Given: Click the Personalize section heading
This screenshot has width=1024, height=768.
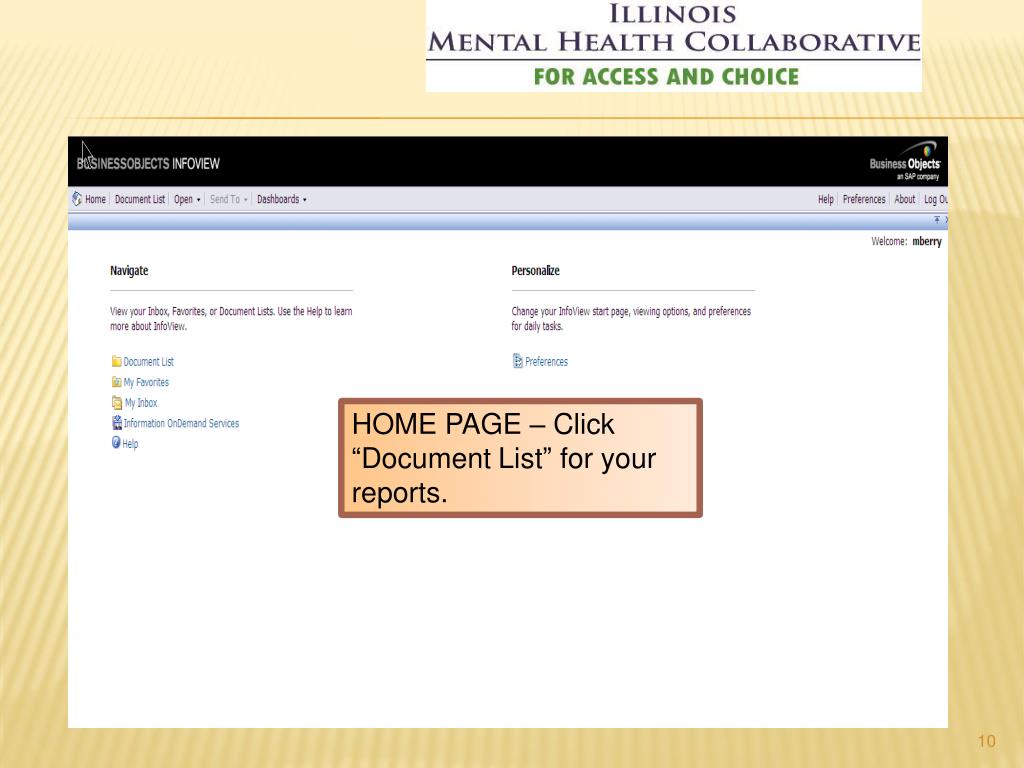Looking at the screenshot, I should (536, 270).
